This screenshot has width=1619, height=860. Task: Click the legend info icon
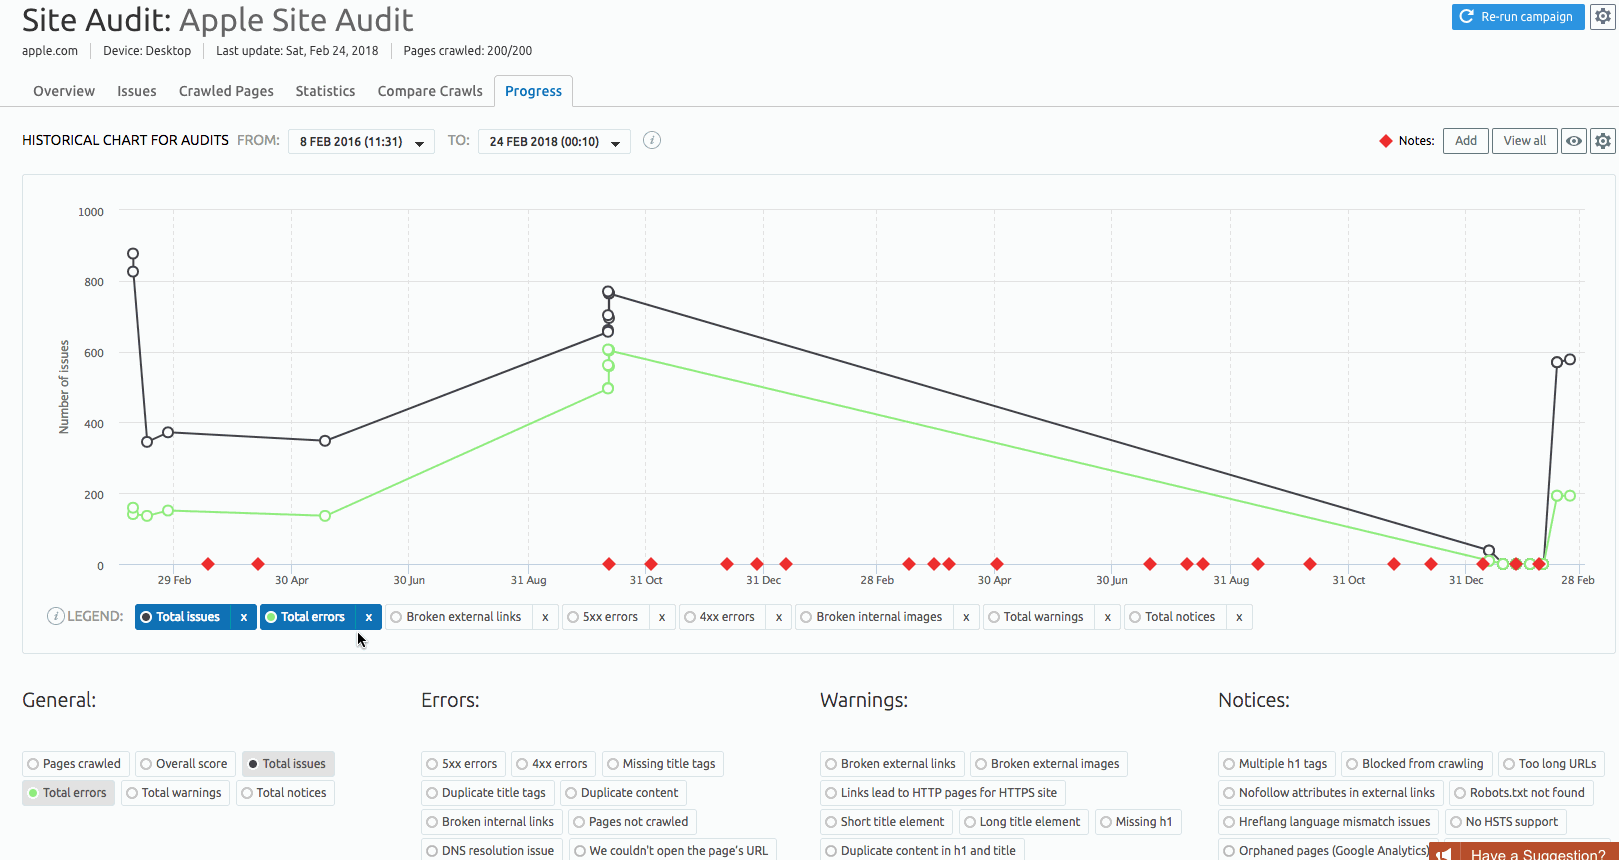56,616
